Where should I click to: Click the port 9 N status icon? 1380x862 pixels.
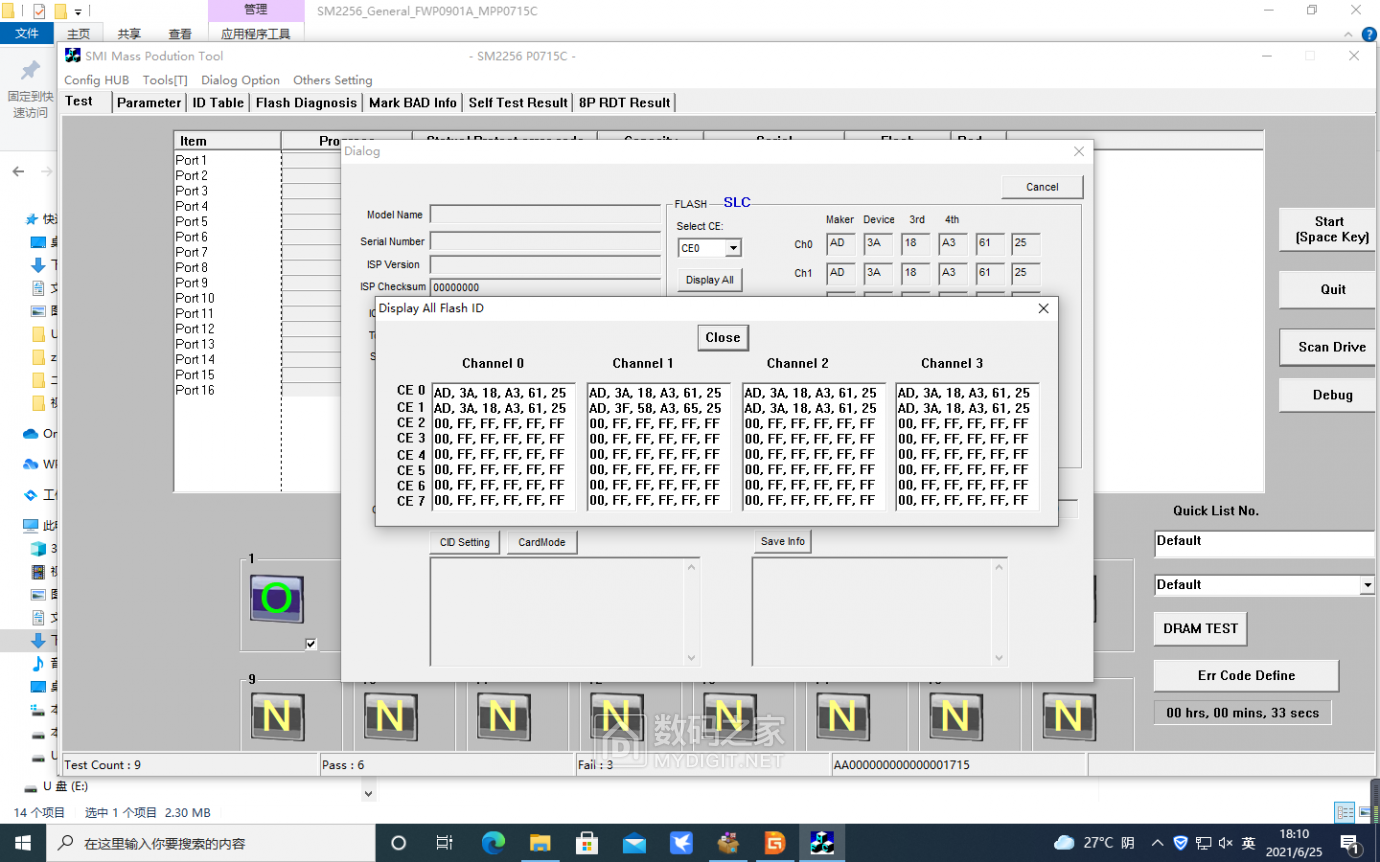(x=277, y=716)
